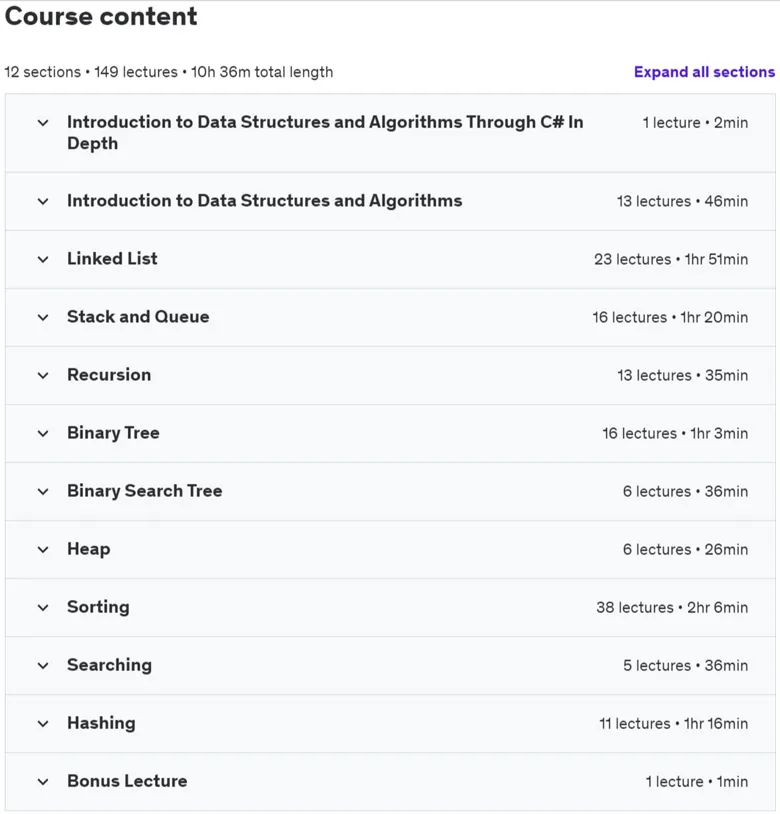This screenshot has width=780, height=814.
Task: Expand all sections link
Action: point(704,72)
